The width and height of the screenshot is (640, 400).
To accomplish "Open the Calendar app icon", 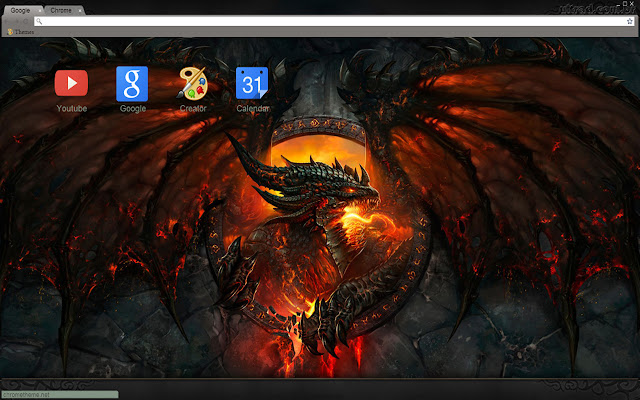I will (x=252, y=83).
